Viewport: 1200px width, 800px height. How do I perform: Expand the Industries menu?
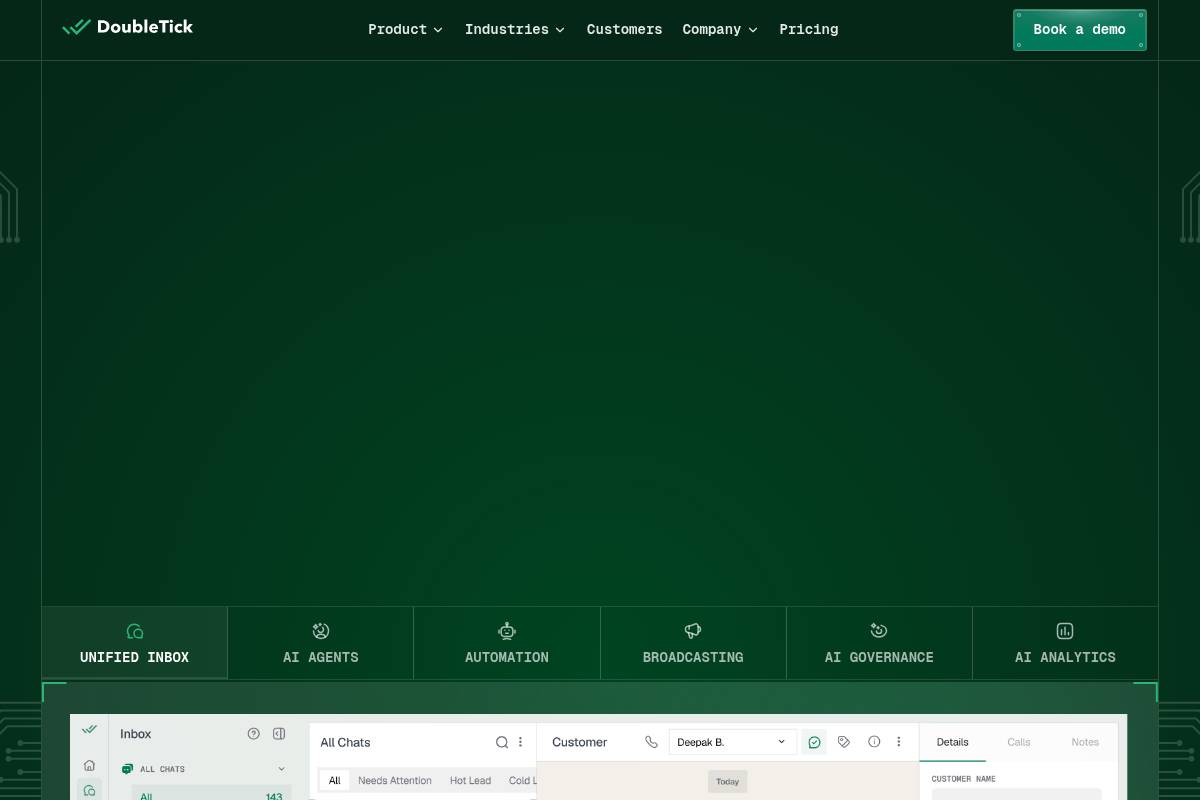pyautogui.click(x=514, y=30)
